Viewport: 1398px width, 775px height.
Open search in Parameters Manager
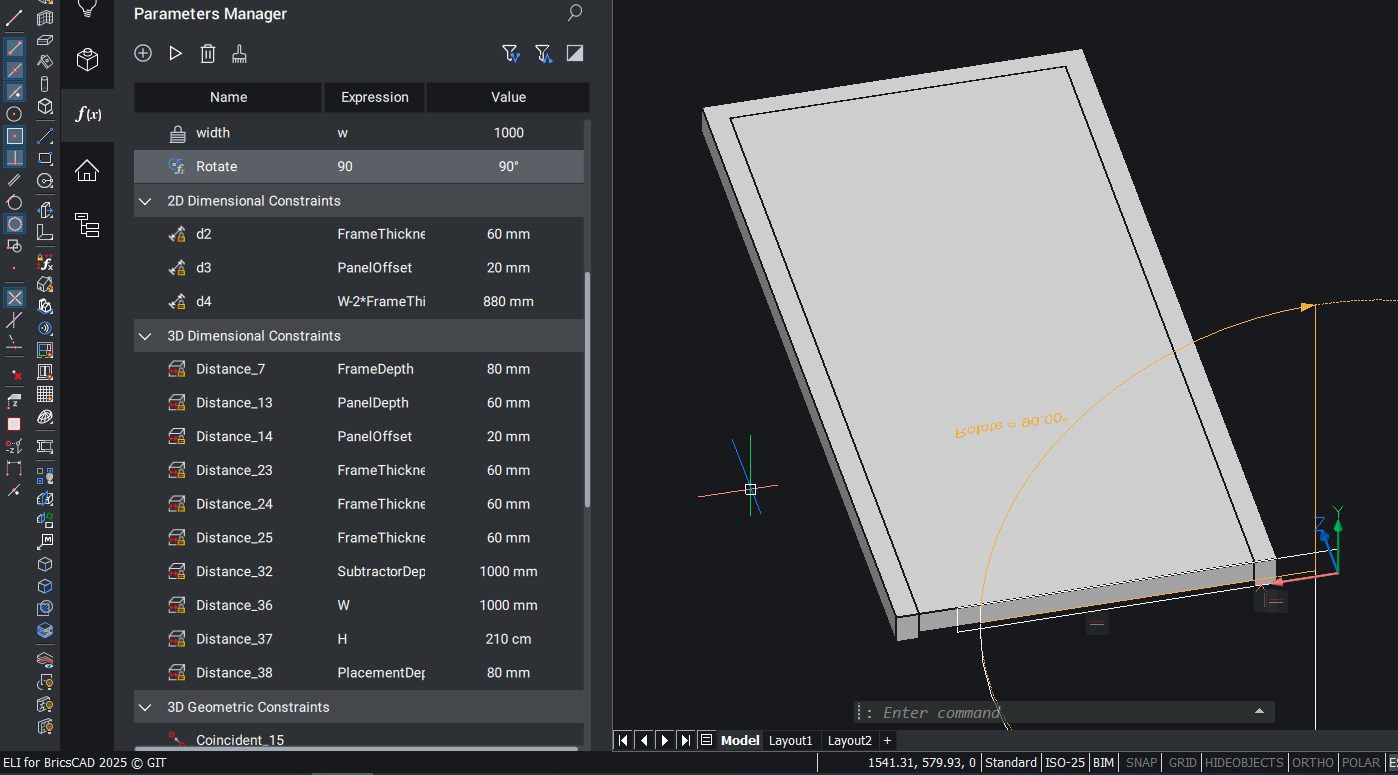(x=575, y=13)
